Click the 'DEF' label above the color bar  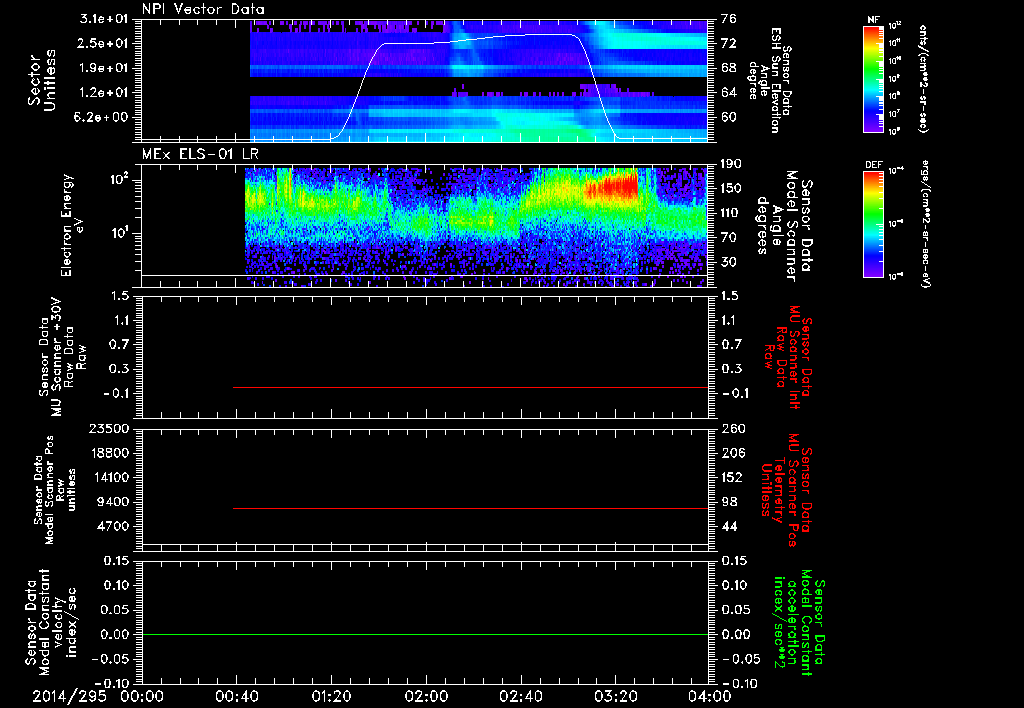[x=873, y=165]
